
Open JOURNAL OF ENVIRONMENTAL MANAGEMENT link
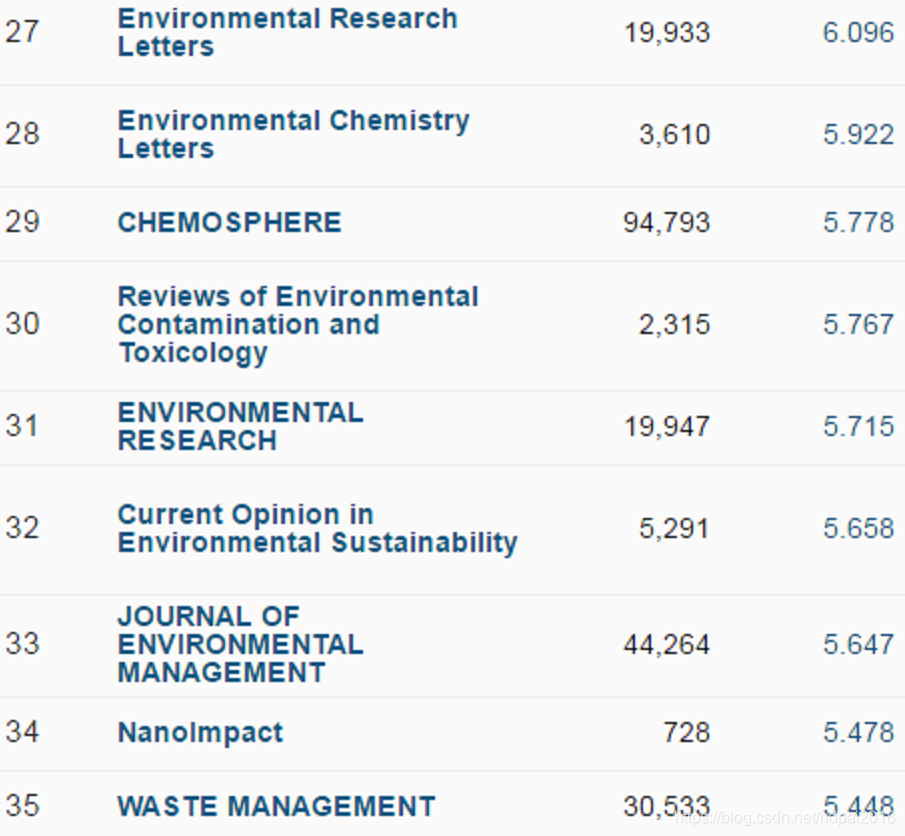coord(240,644)
